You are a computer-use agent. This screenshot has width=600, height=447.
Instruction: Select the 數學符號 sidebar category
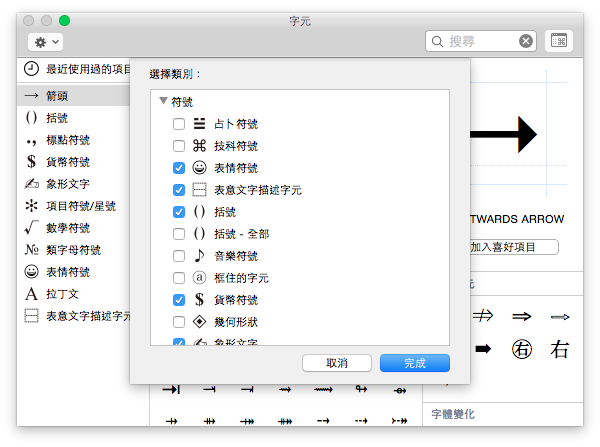(x=74, y=228)
